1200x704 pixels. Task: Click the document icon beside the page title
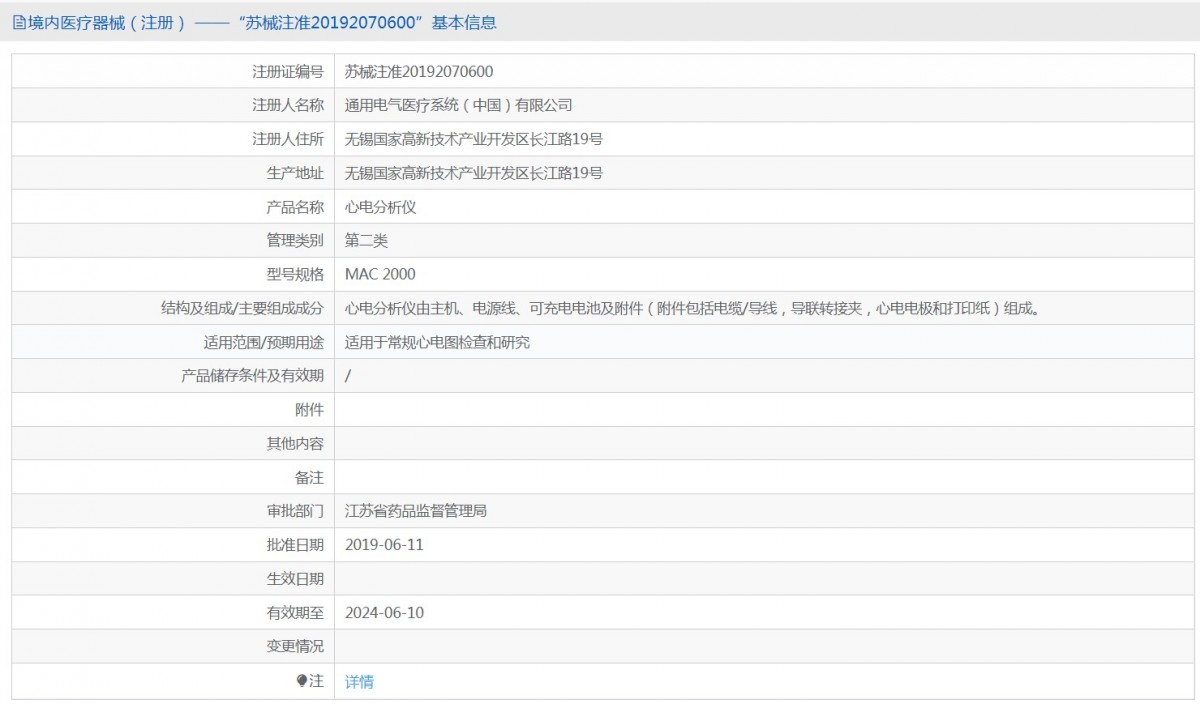pos(18,22)
